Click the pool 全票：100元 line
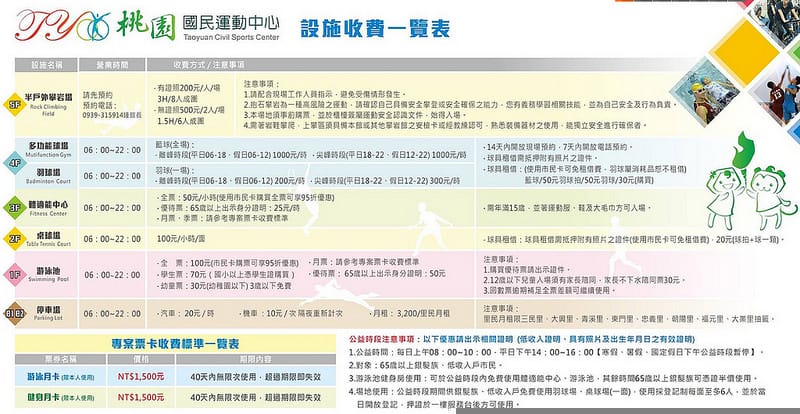 tap(227, 263)
